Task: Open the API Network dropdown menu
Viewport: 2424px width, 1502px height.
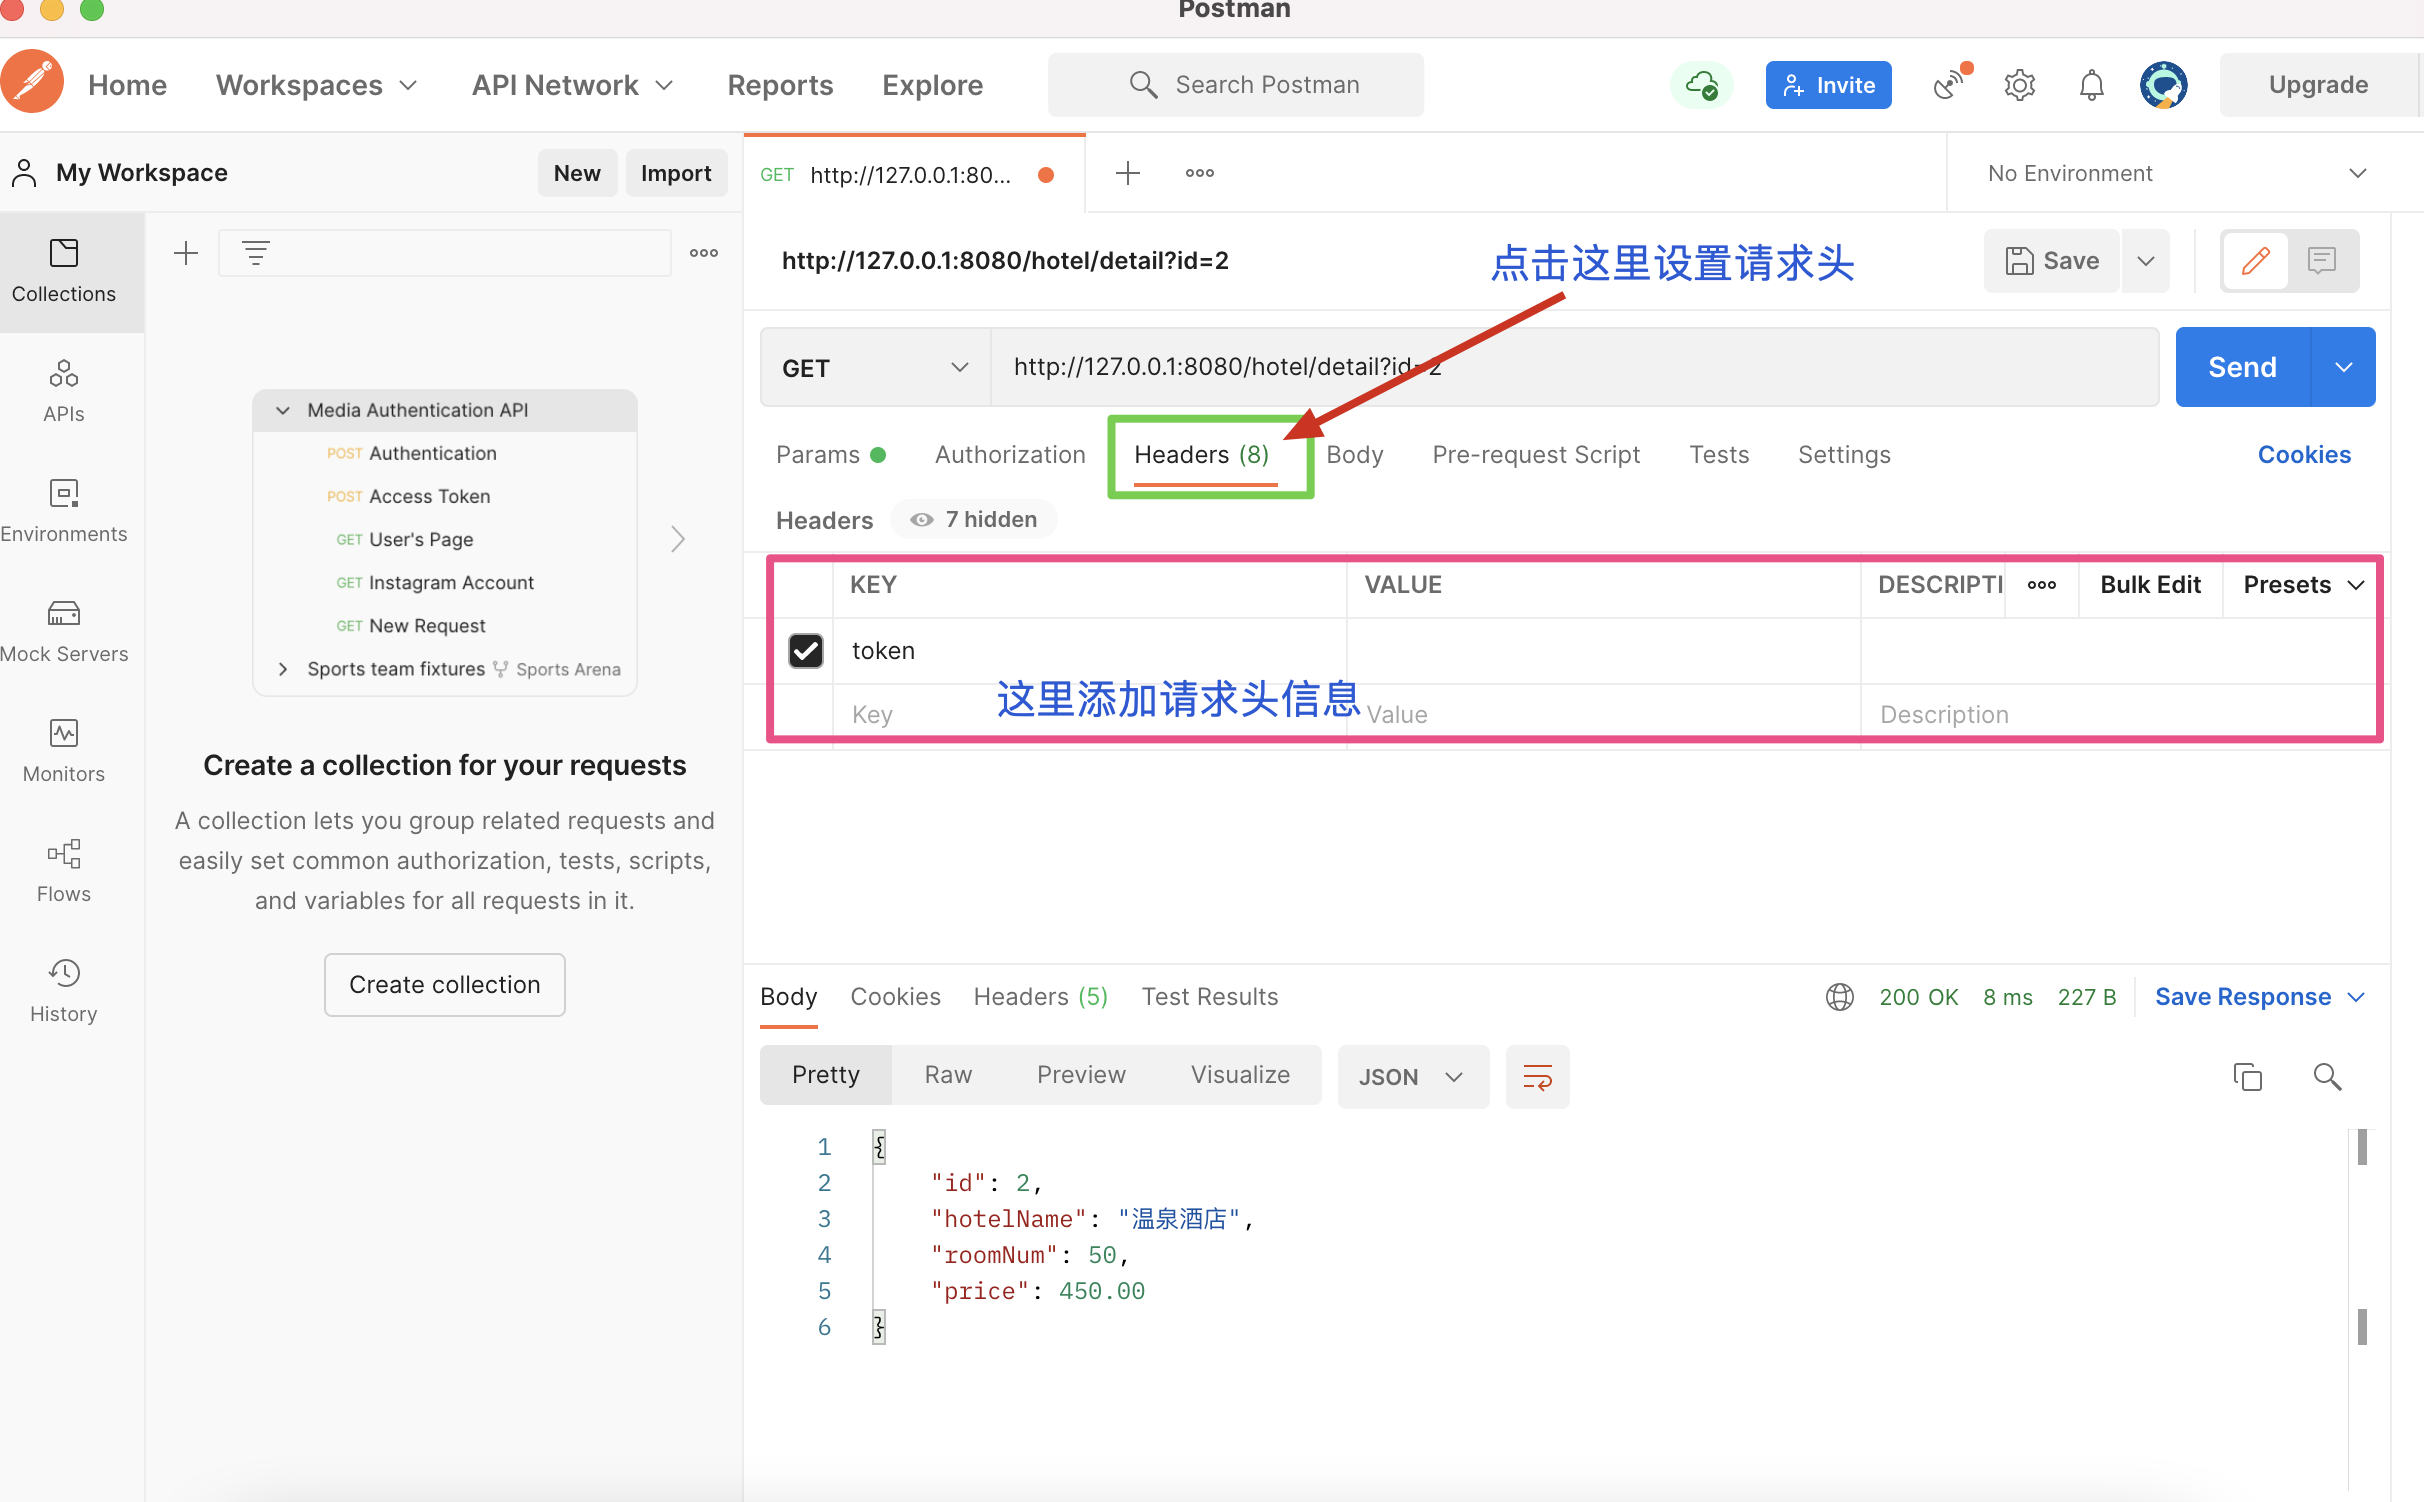Action: point(572,85)
